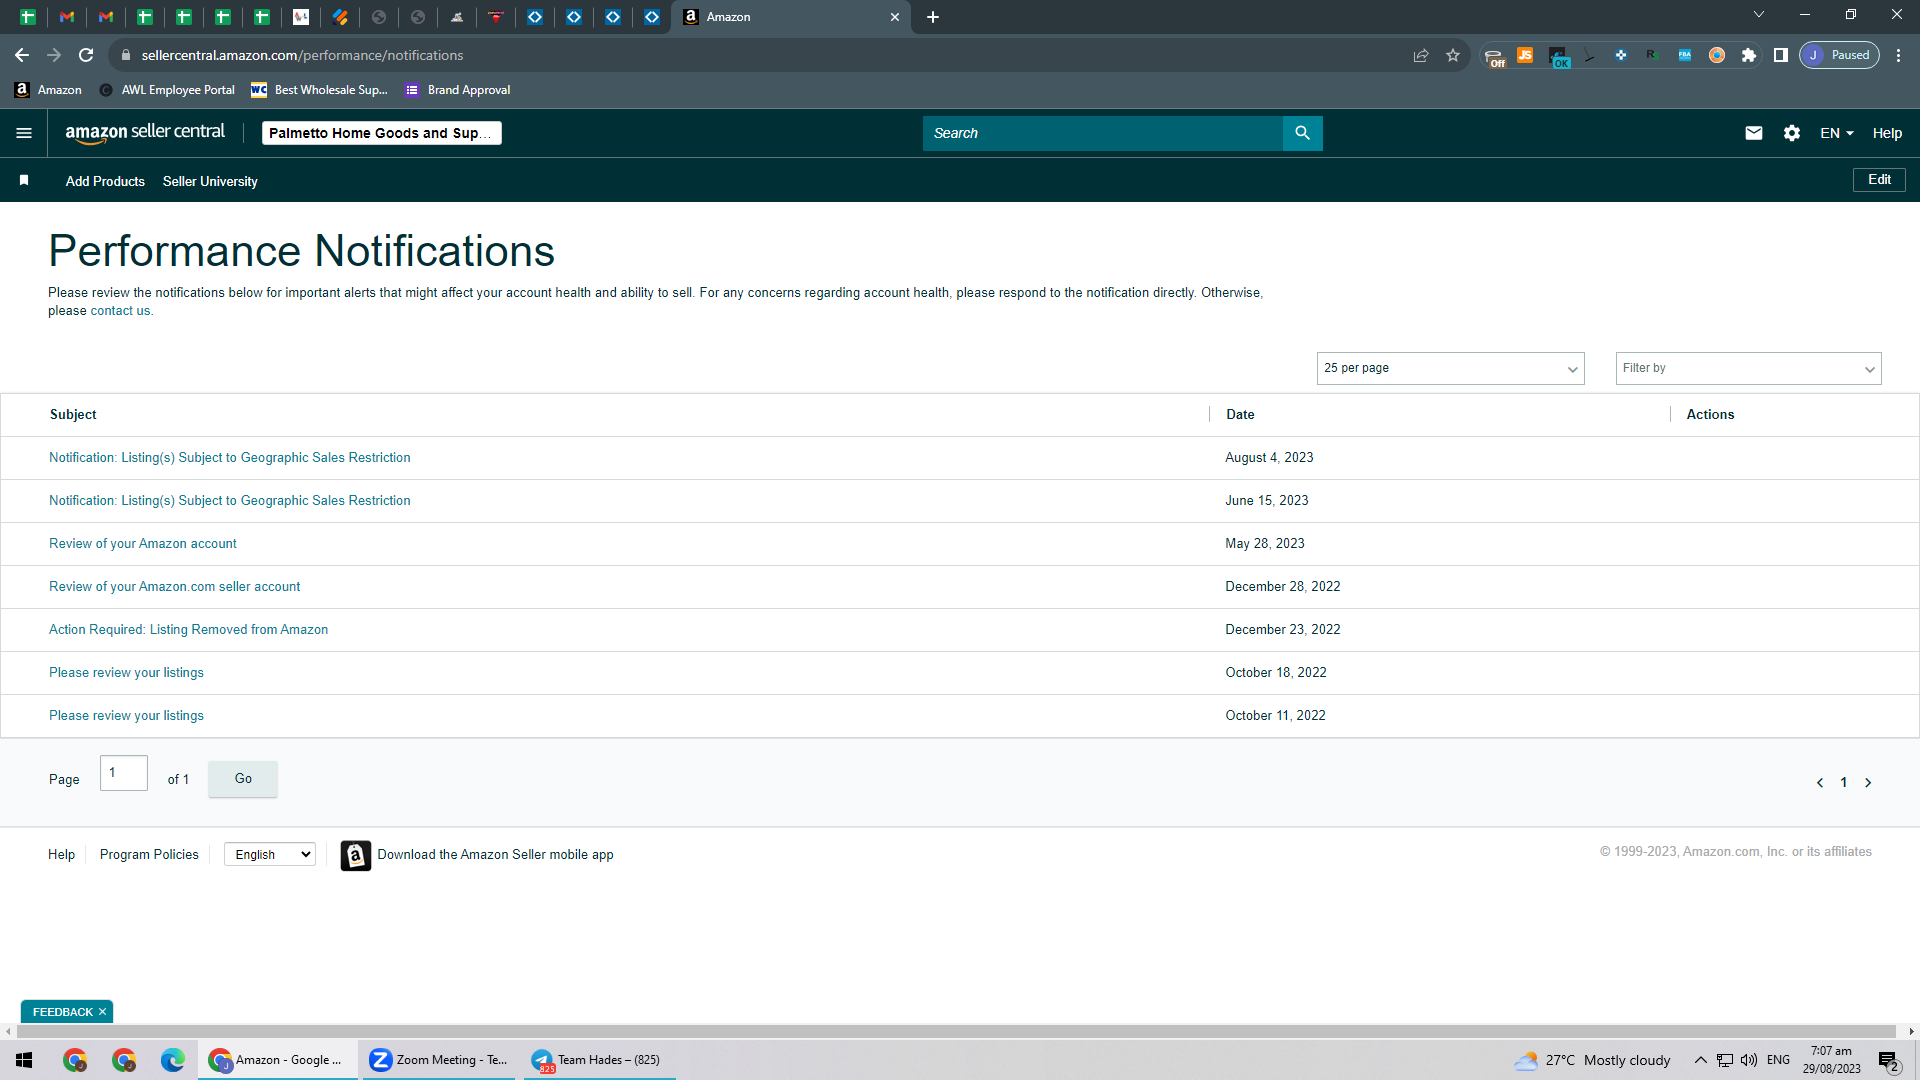Click the Amazon Seller mobile app icon

pos(355,855)
